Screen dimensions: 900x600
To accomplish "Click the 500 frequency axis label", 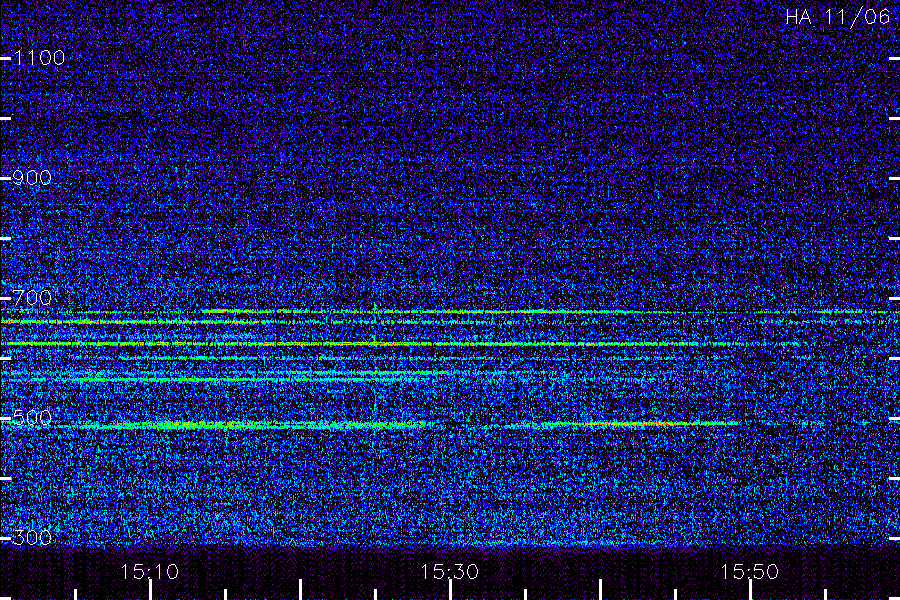I will [32, 417].
